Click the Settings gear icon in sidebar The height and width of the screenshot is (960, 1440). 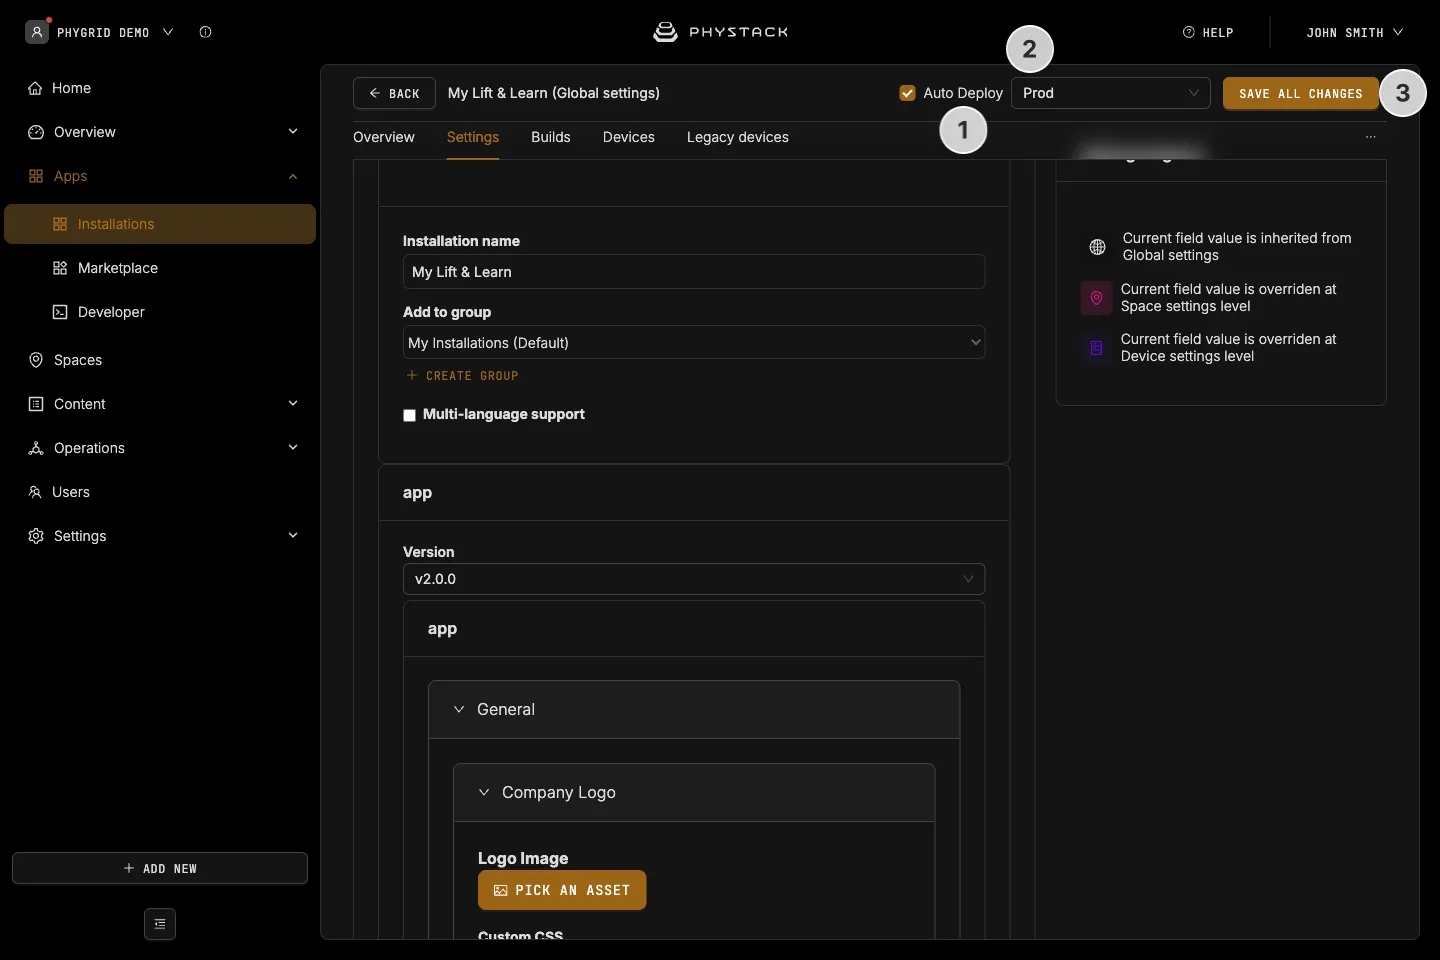tap(36, 536)
